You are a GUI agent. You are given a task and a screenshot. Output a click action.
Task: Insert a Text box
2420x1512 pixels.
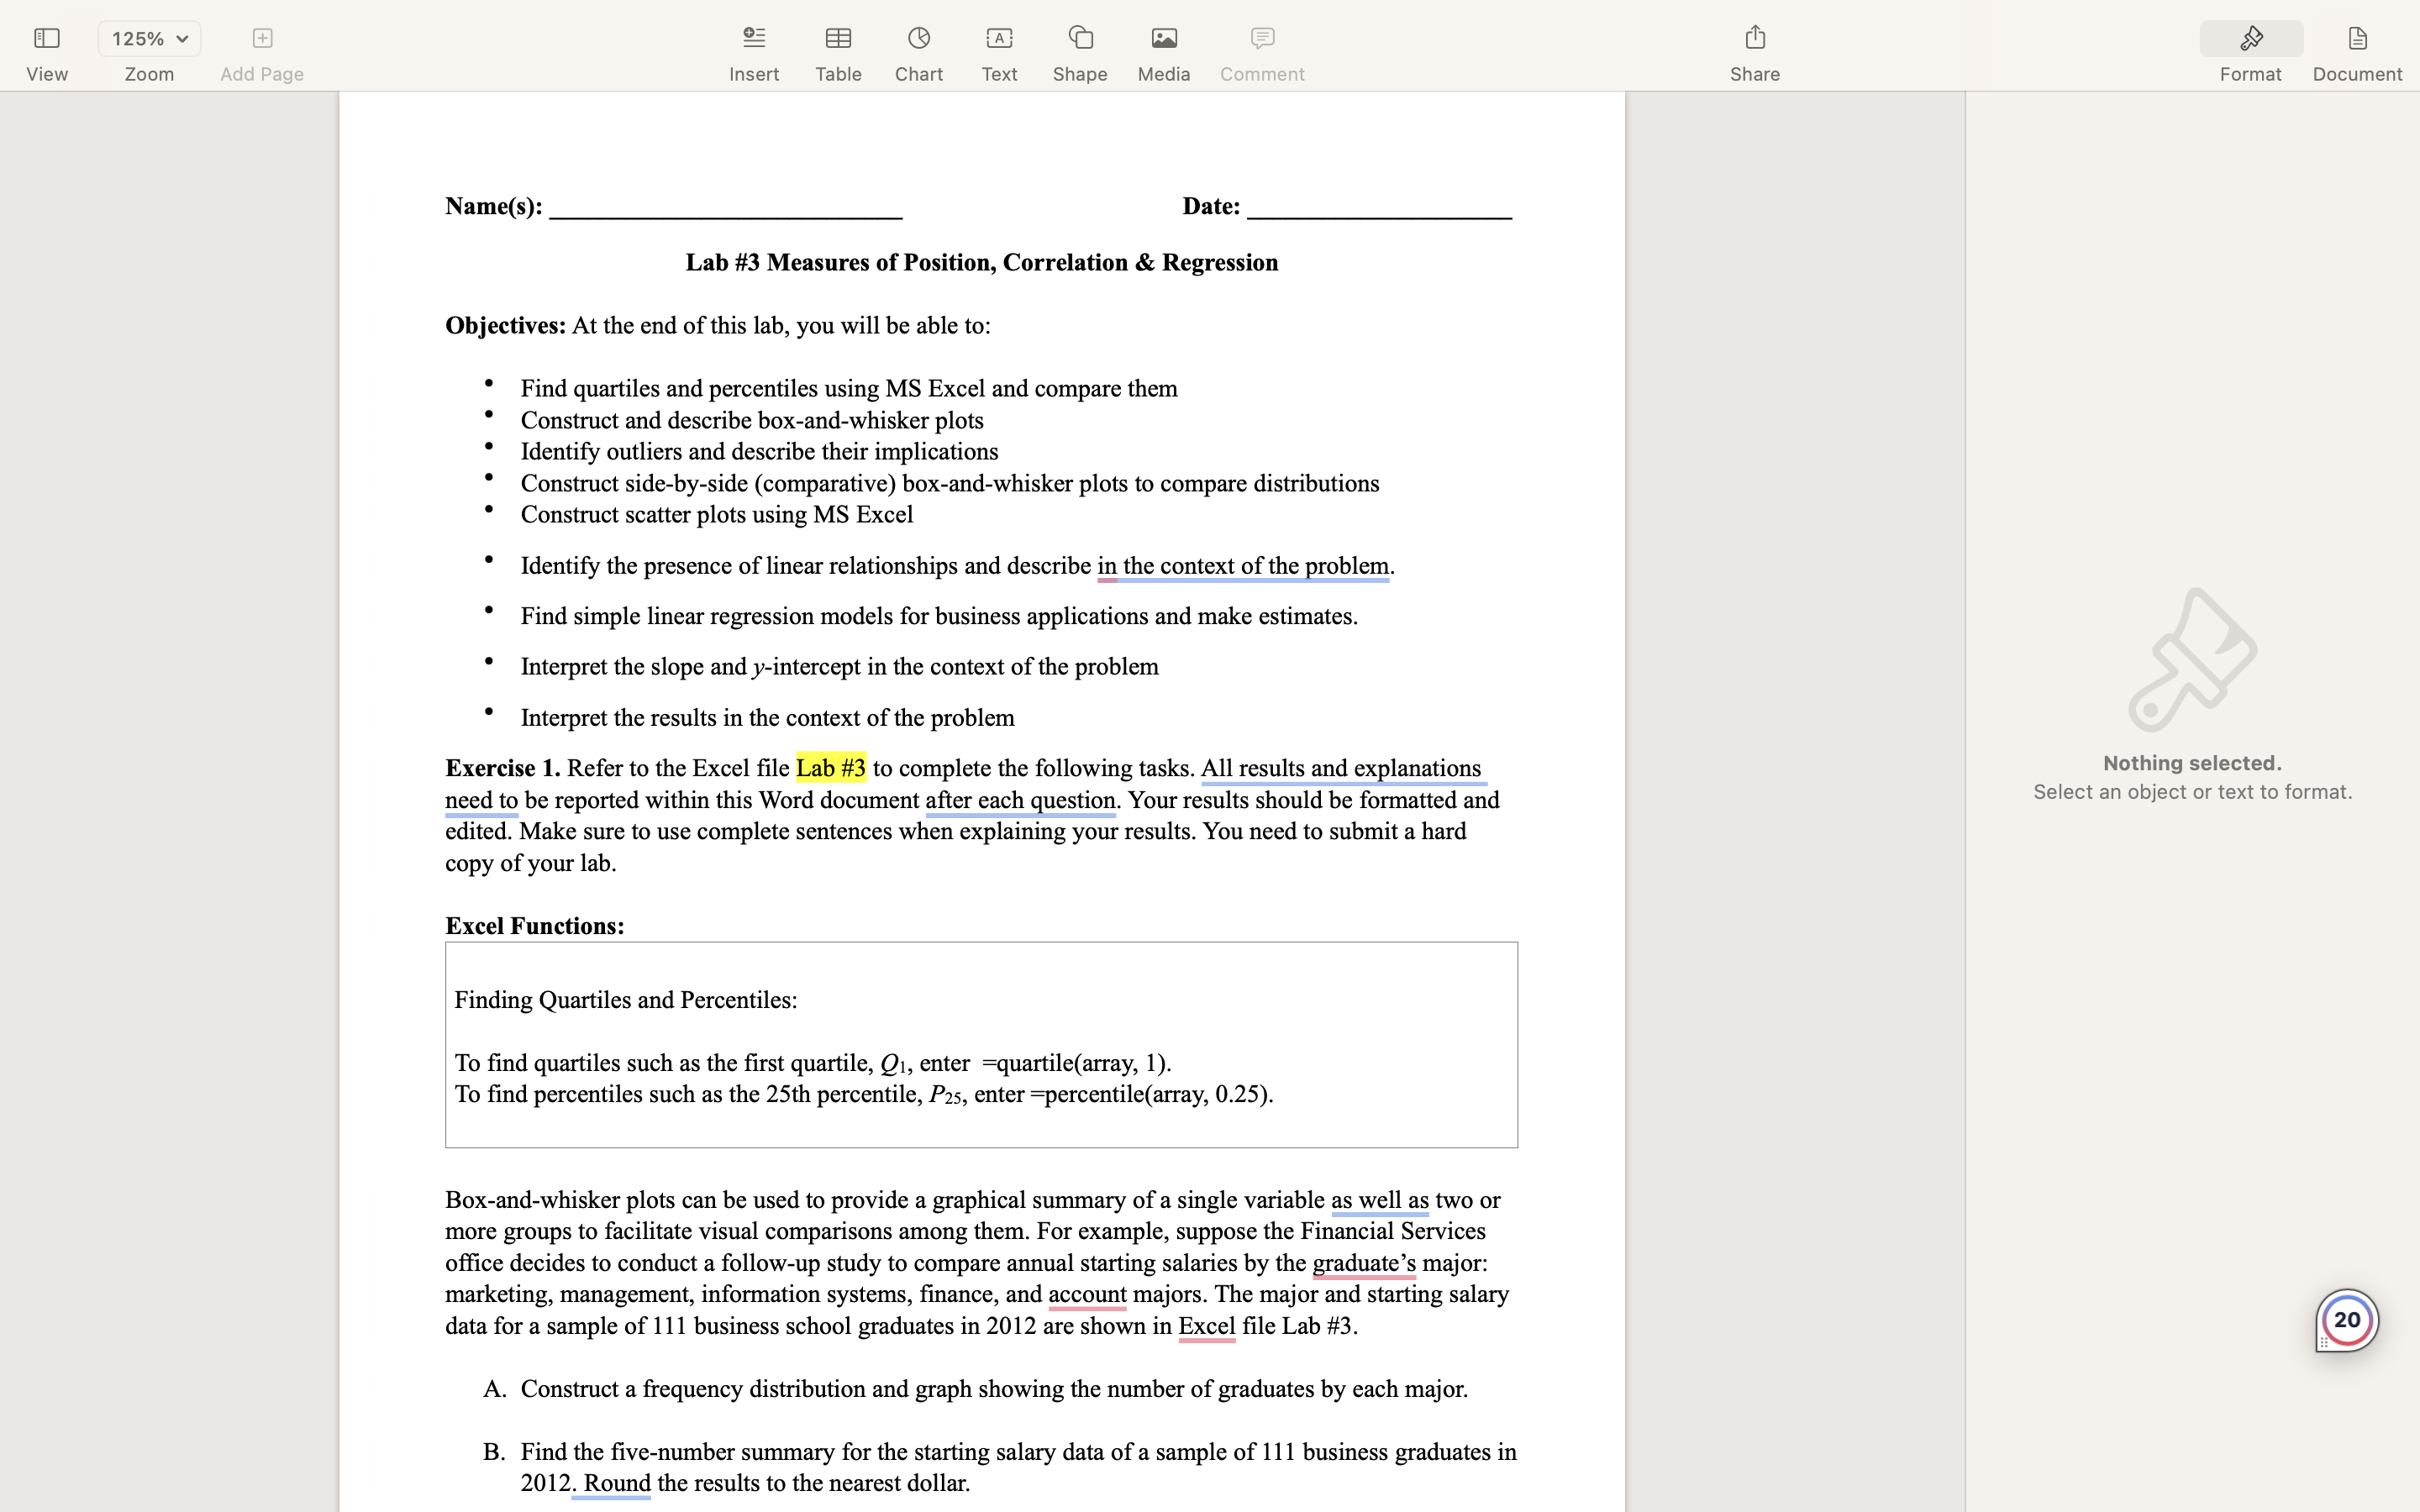998,39
